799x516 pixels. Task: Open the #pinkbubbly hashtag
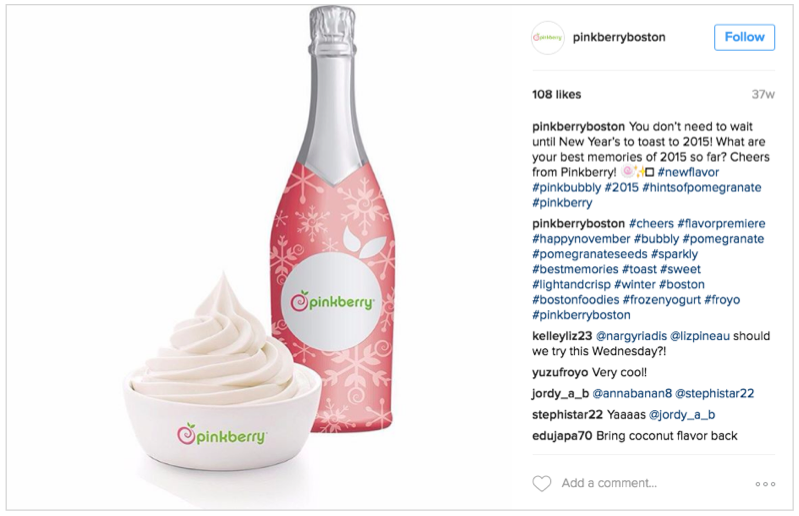click(567, 187)
